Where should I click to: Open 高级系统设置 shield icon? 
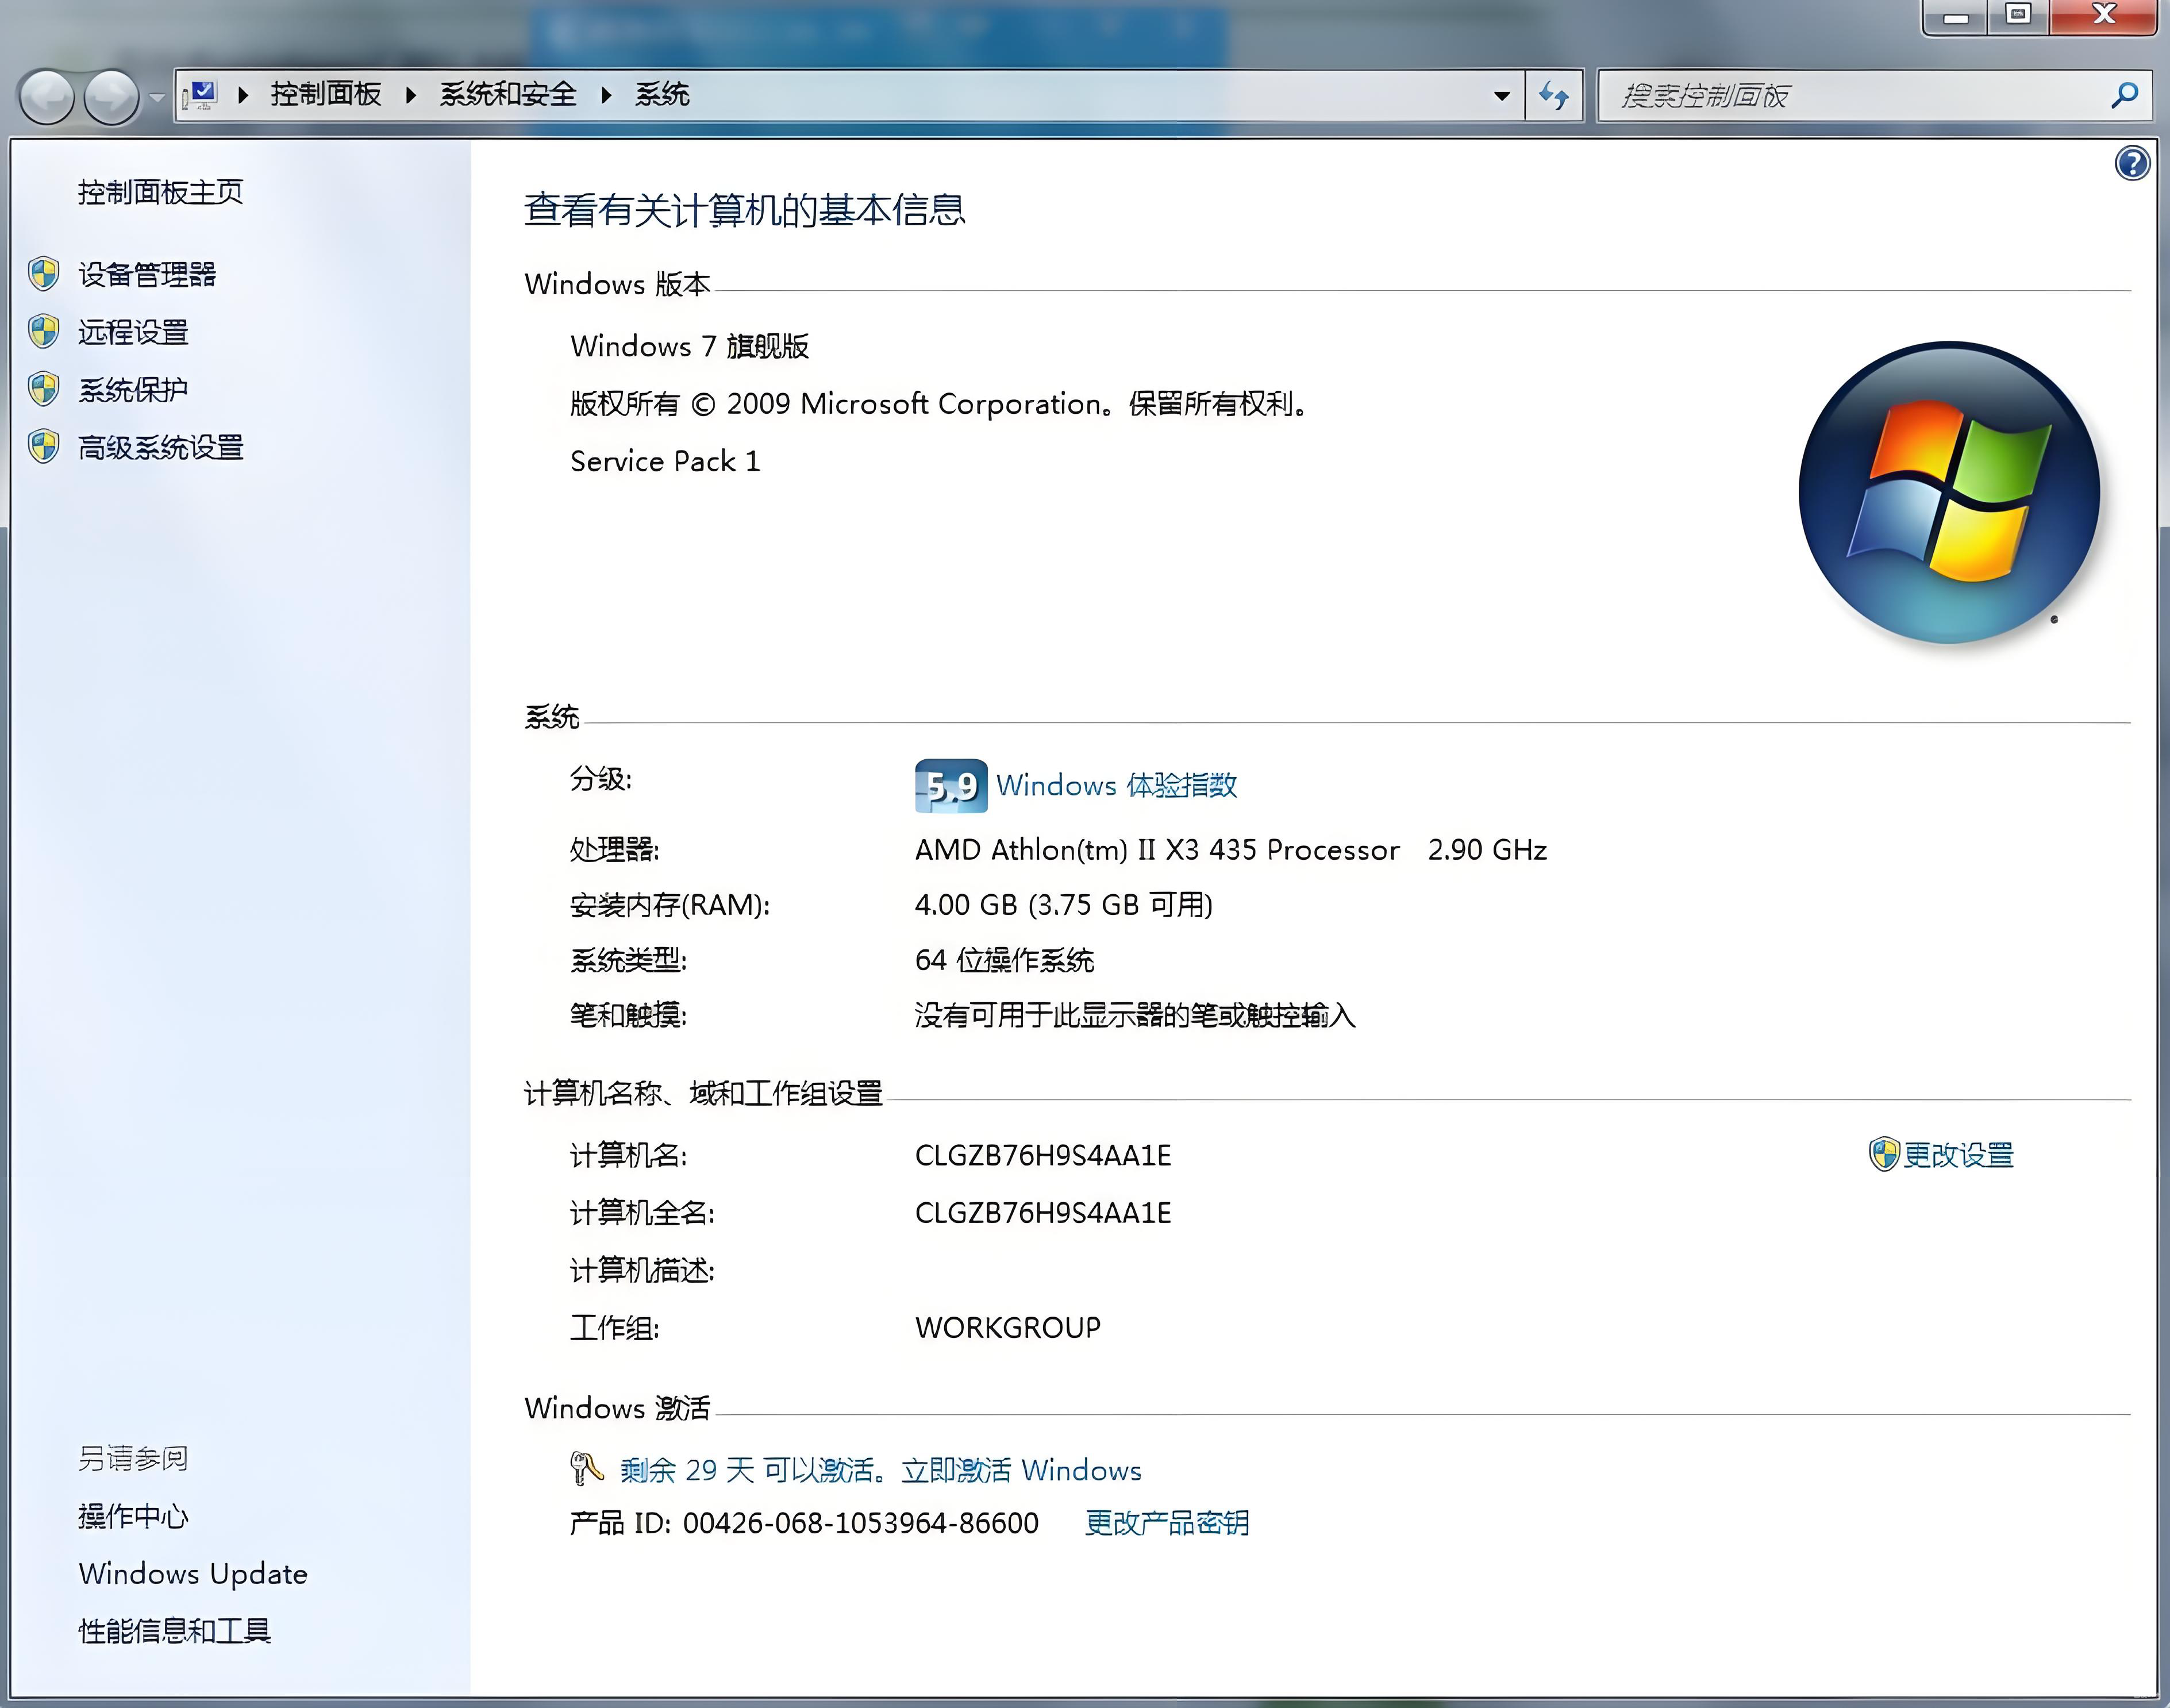click(x=44, y=447)
